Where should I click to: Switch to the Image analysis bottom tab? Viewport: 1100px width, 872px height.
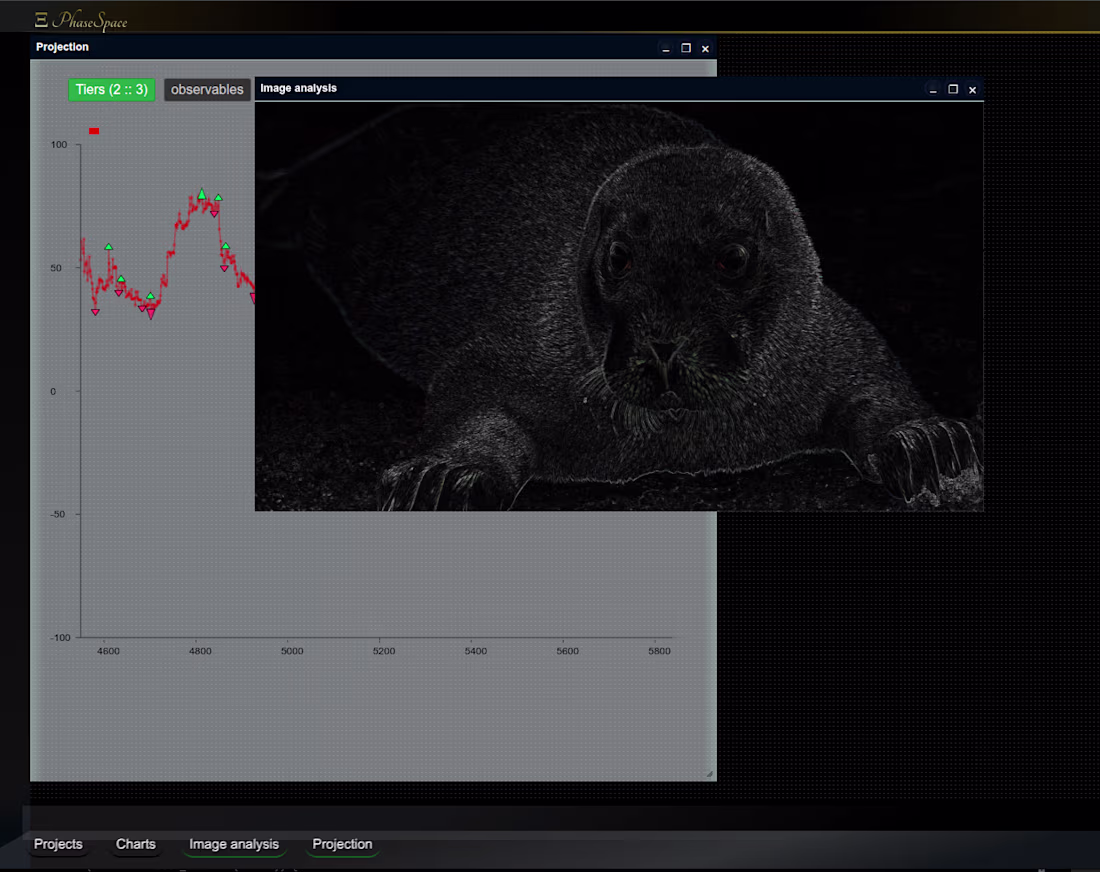[x=234, y=844]
